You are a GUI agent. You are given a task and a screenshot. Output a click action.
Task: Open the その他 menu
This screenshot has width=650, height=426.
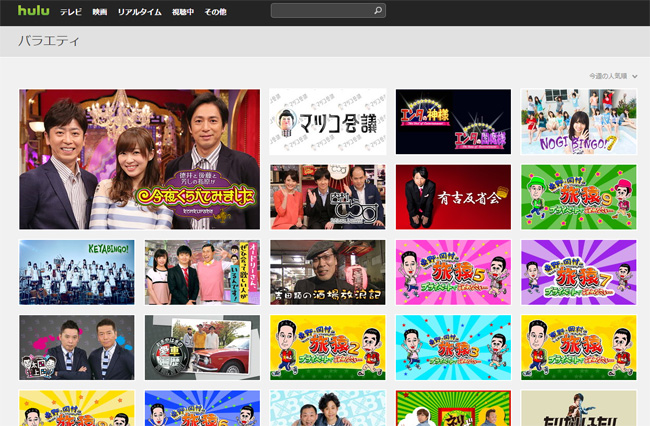tap(215, 12)
